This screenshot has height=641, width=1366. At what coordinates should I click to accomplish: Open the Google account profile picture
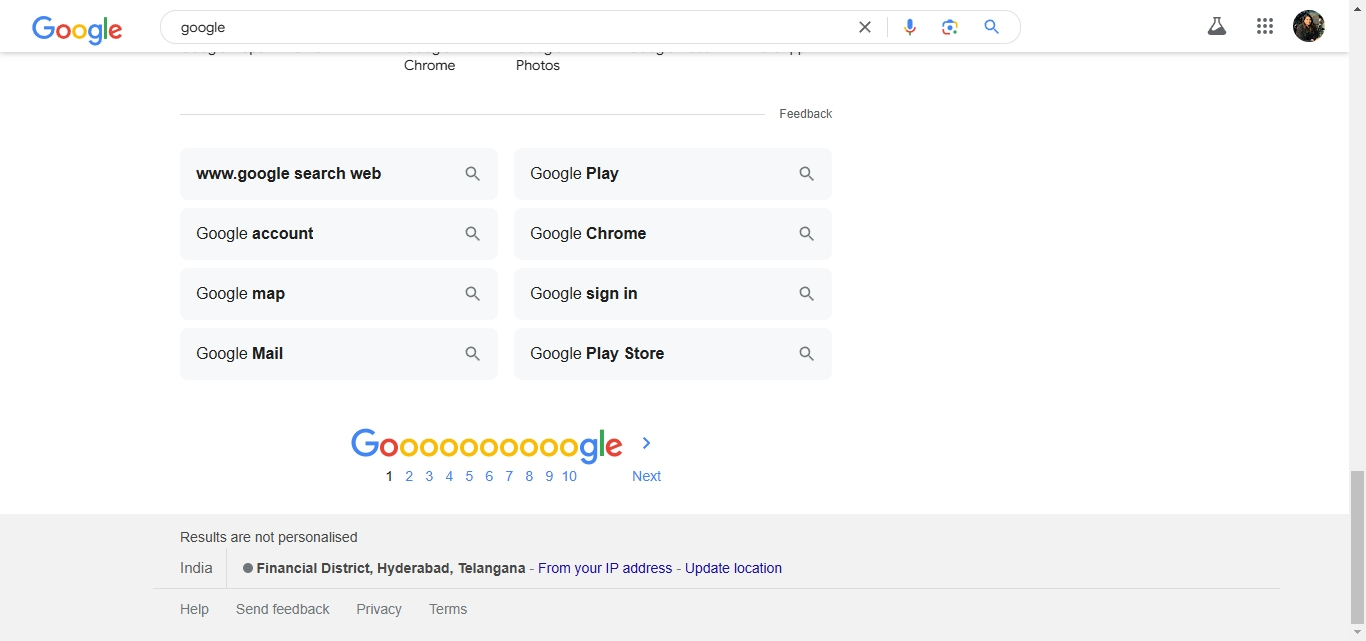[1309, 27]
